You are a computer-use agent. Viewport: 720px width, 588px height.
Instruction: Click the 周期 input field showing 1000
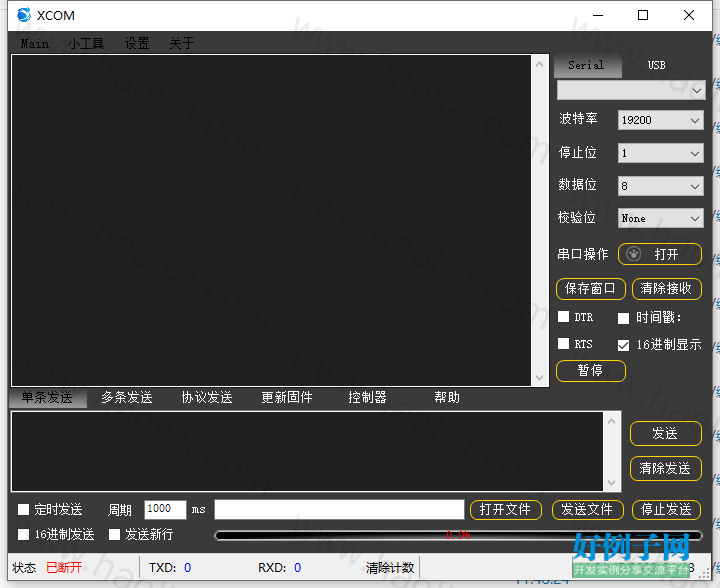[x=165, y=510]
